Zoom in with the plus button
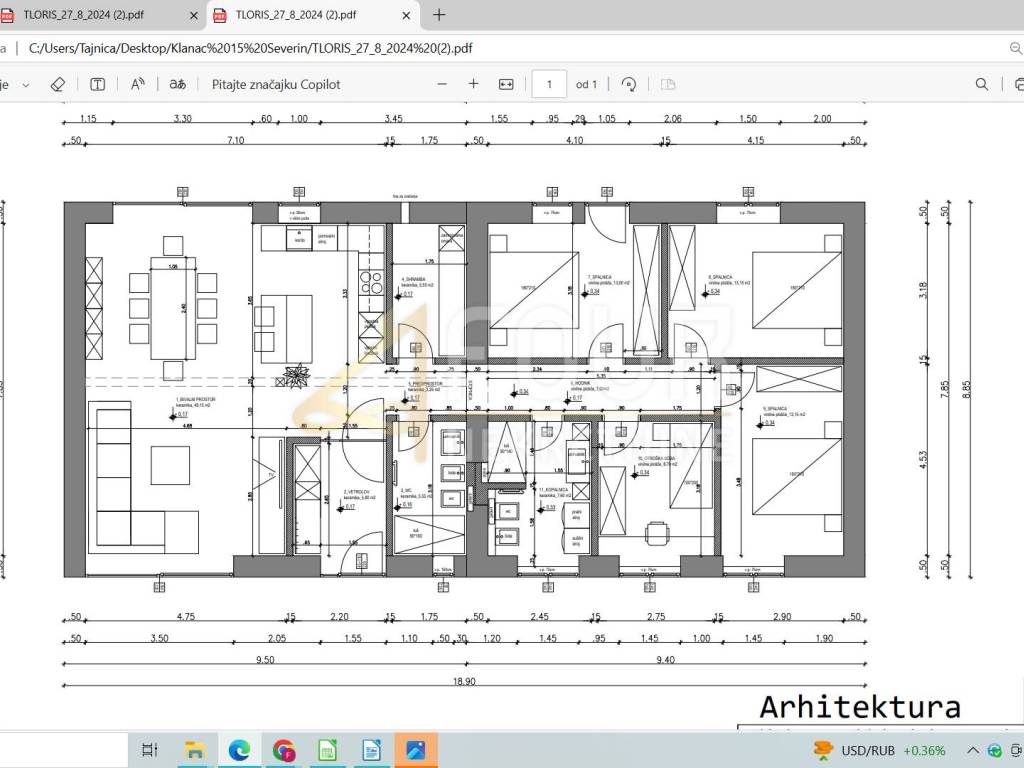 [474, 84]
